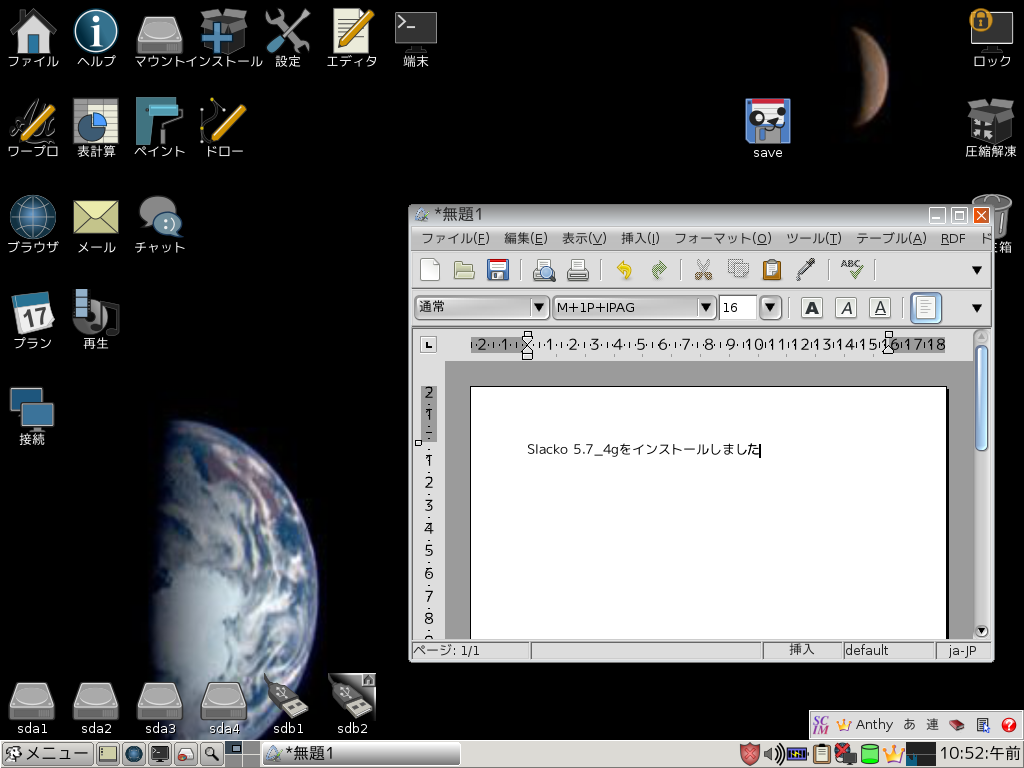Redo action with green arrow
Image resolution: width=1024 pixels, height=768 pixels.
pyautogui.click(x=659, y=269)
